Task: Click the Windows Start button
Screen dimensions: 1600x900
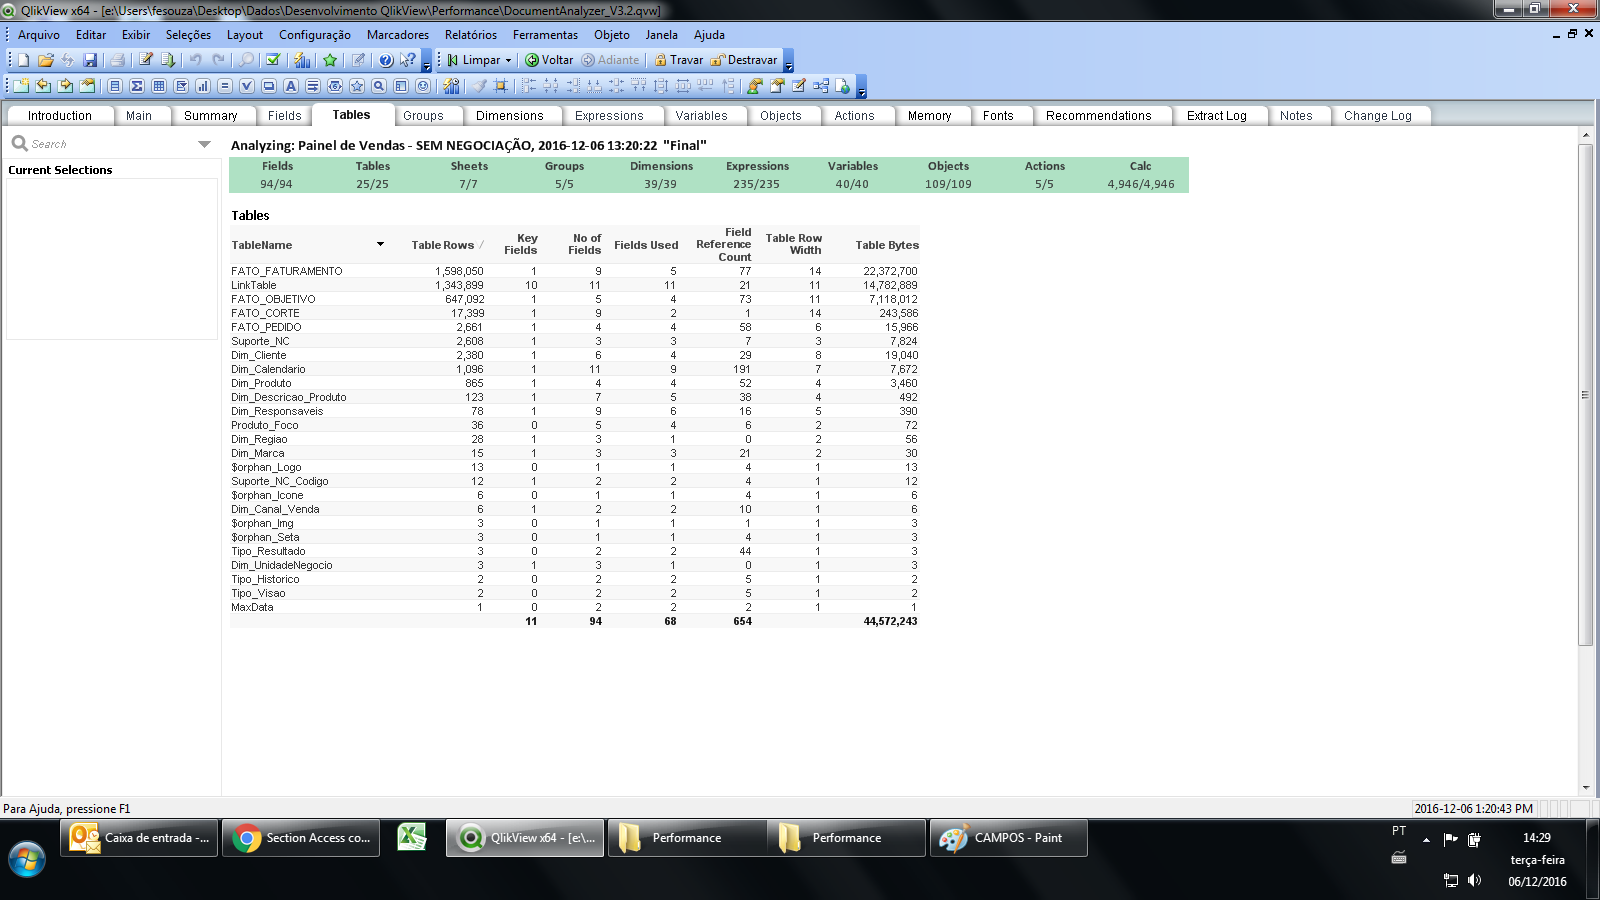Action: pyautogui.click(x=27, y=860)
